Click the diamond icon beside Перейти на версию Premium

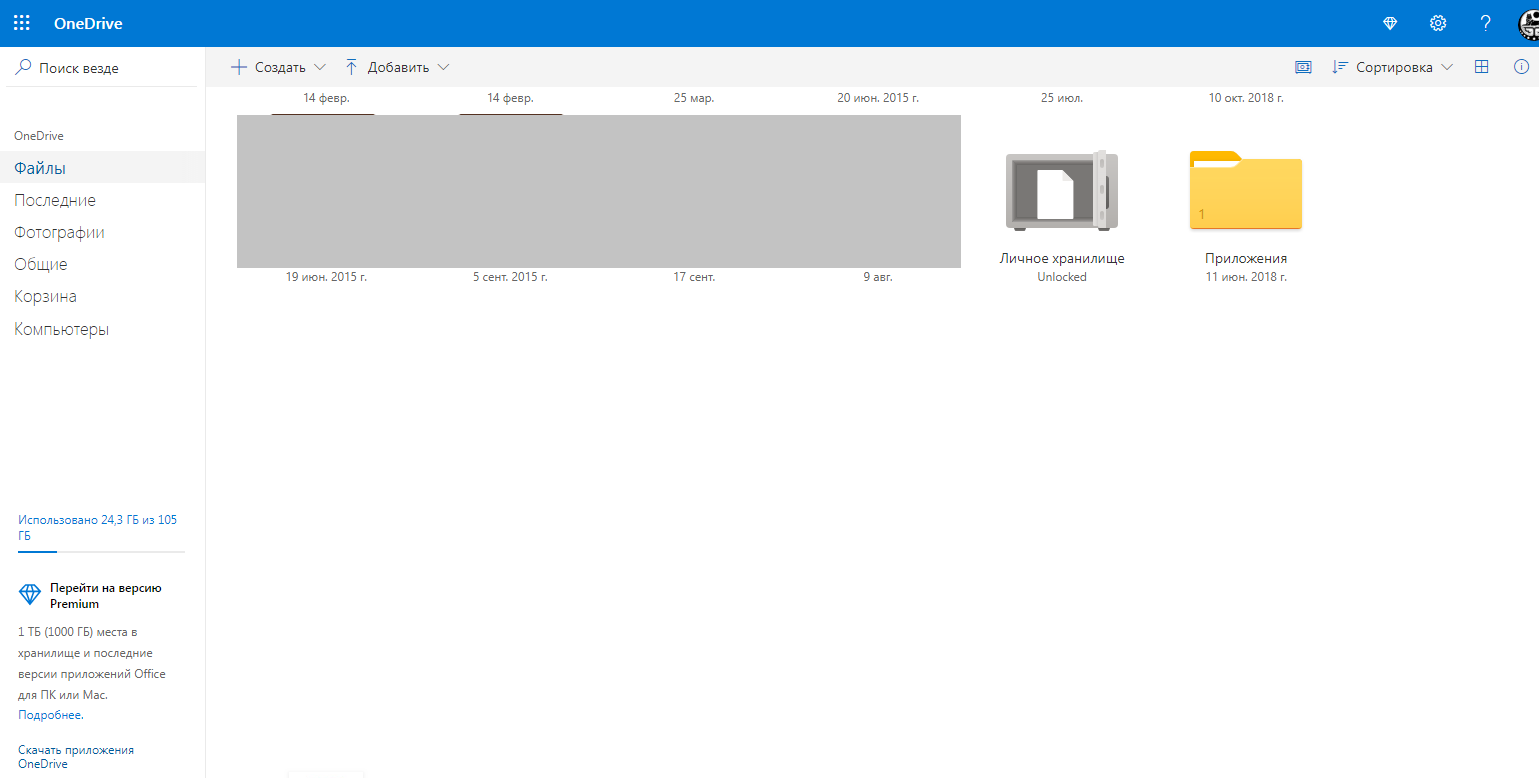tap(30, 596)
